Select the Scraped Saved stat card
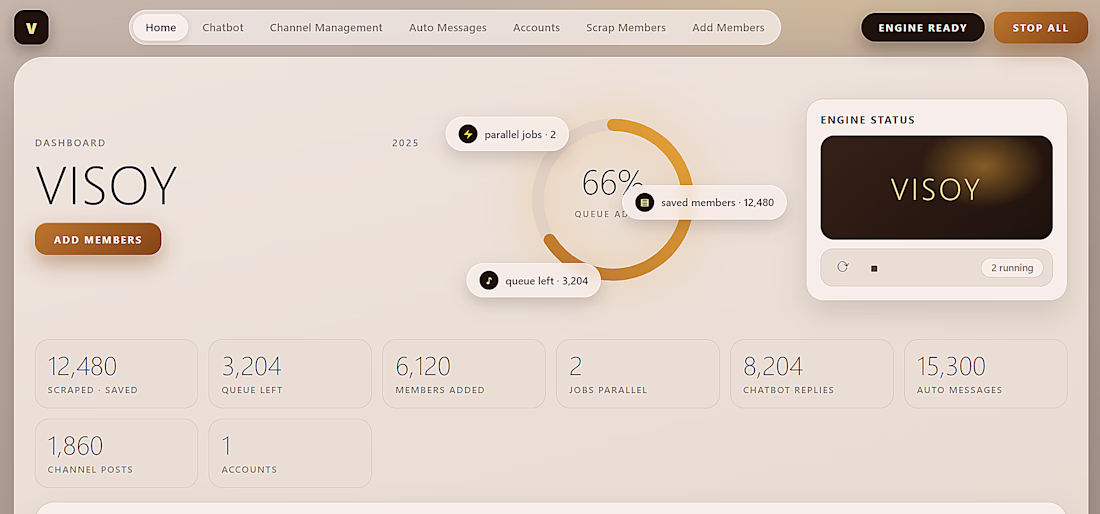Viewport: 1100px width, 514px height. [116, 374]
